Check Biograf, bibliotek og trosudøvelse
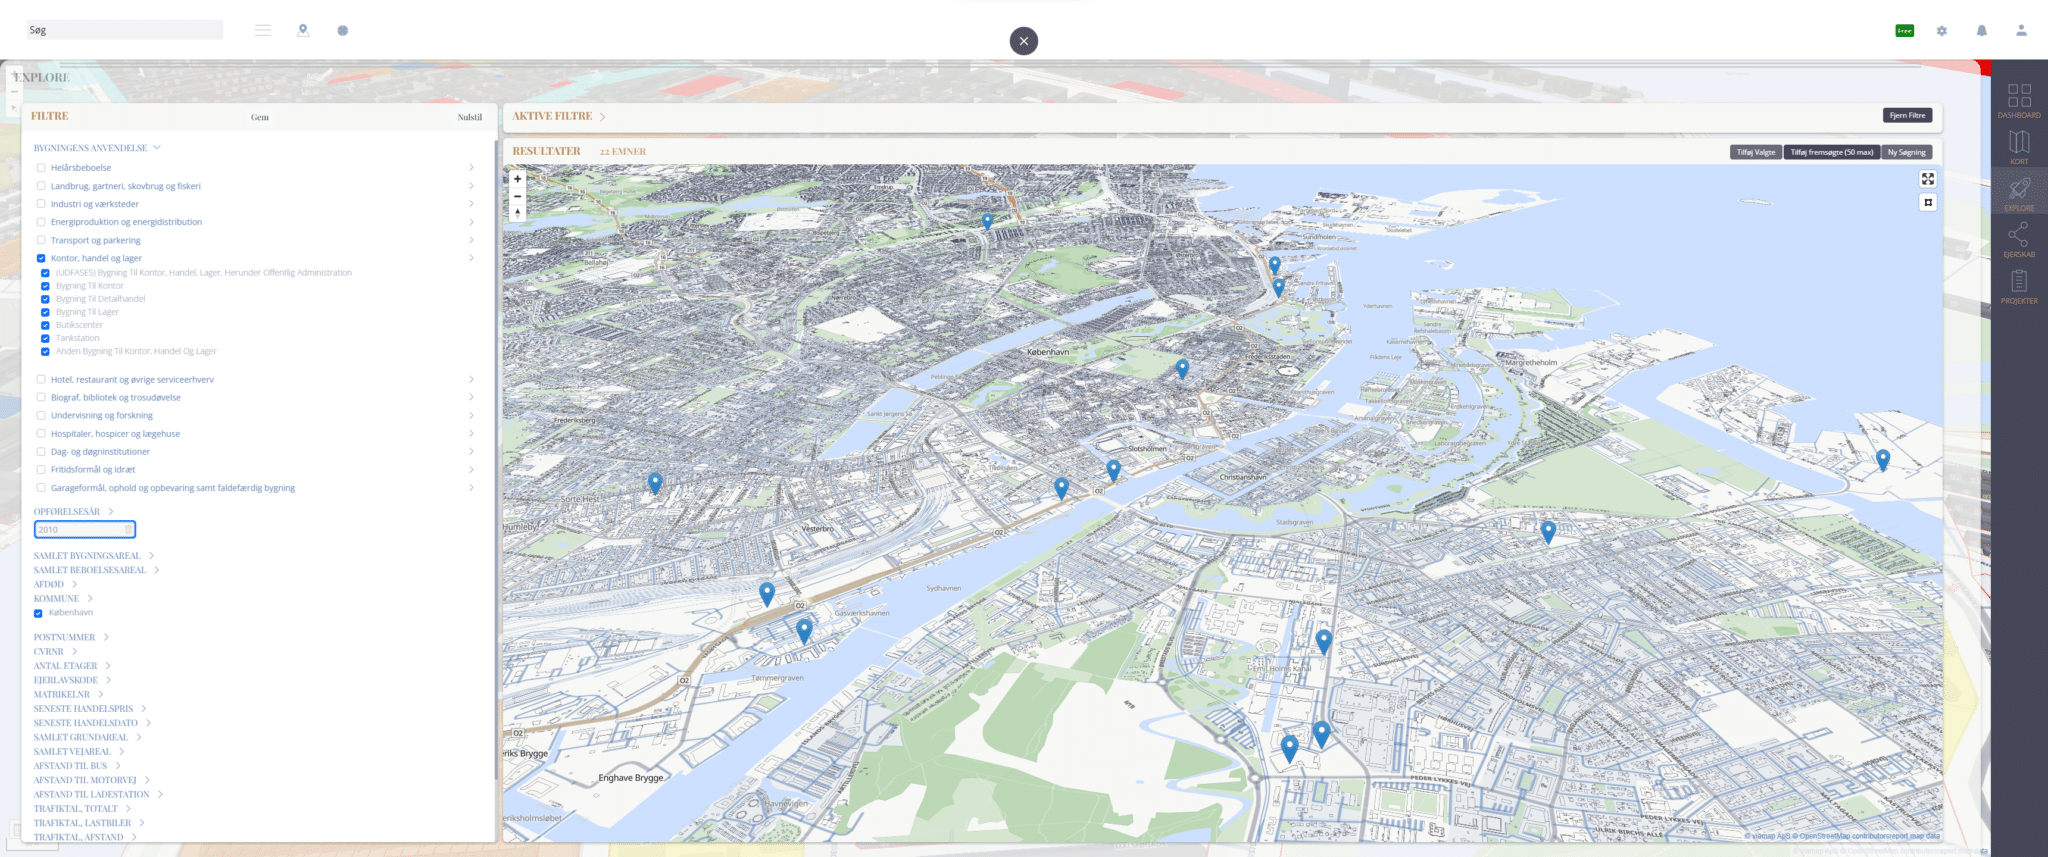The width and height of the screenshot is (2048, 857). pos(41,398)
